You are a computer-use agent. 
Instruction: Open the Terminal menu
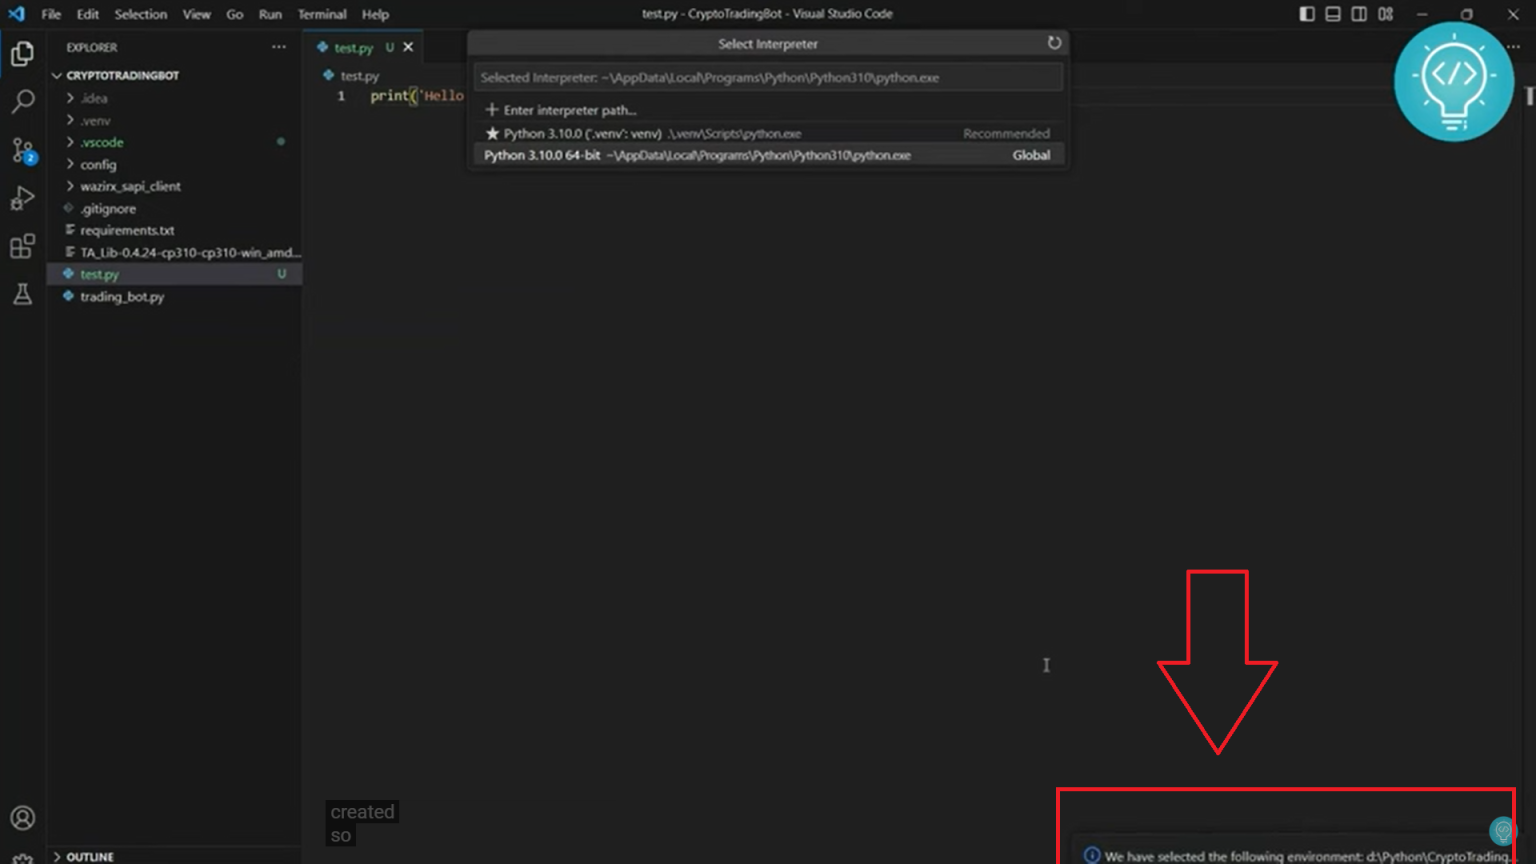point(321,13)
